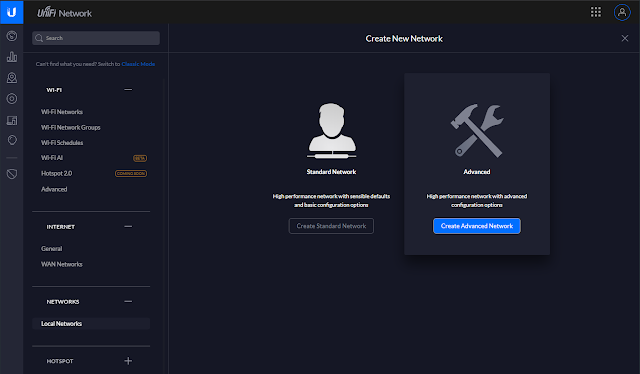
Task: Open the application grid switcher icon
Action: (x=596, y=12)
